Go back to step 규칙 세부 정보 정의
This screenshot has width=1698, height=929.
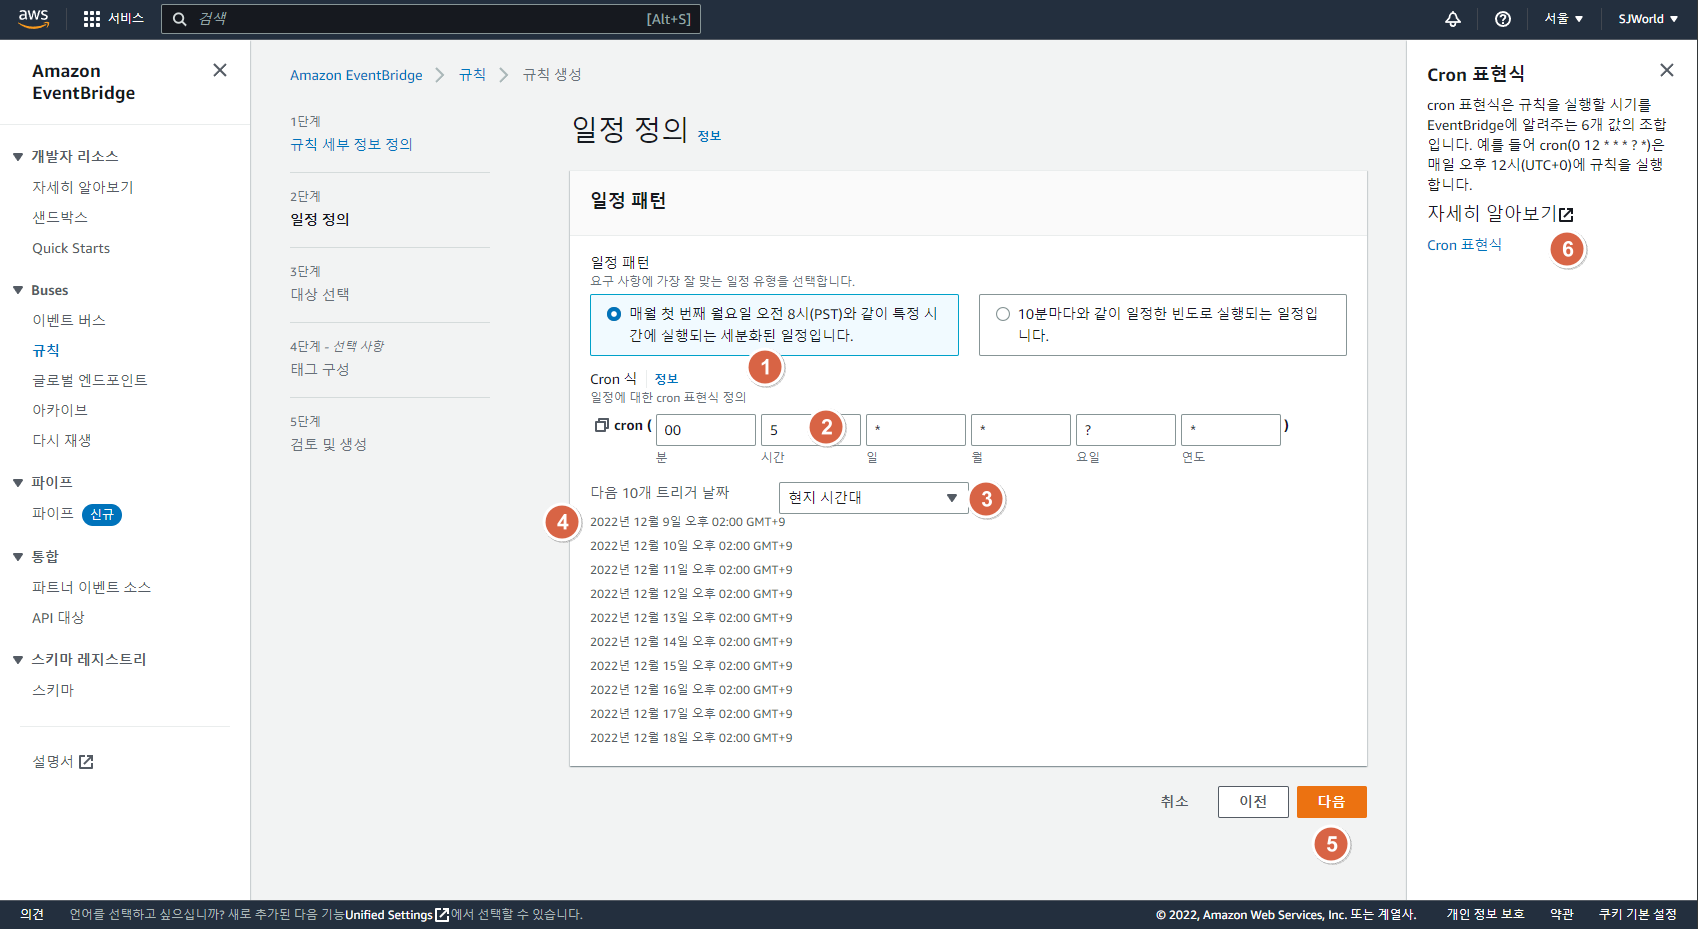(351, 144)
